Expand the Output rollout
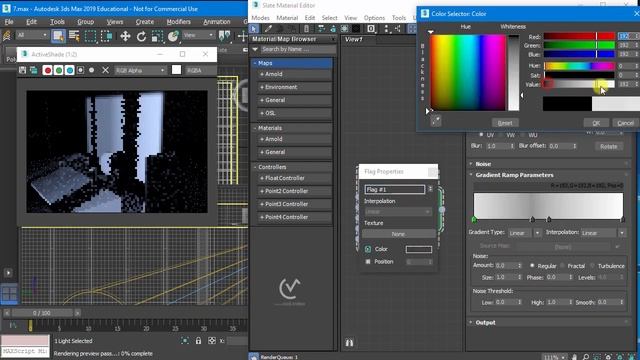Image resolution: width=640 pixels, height=360 pixels. pyautogui.click(x=549, y=322)
